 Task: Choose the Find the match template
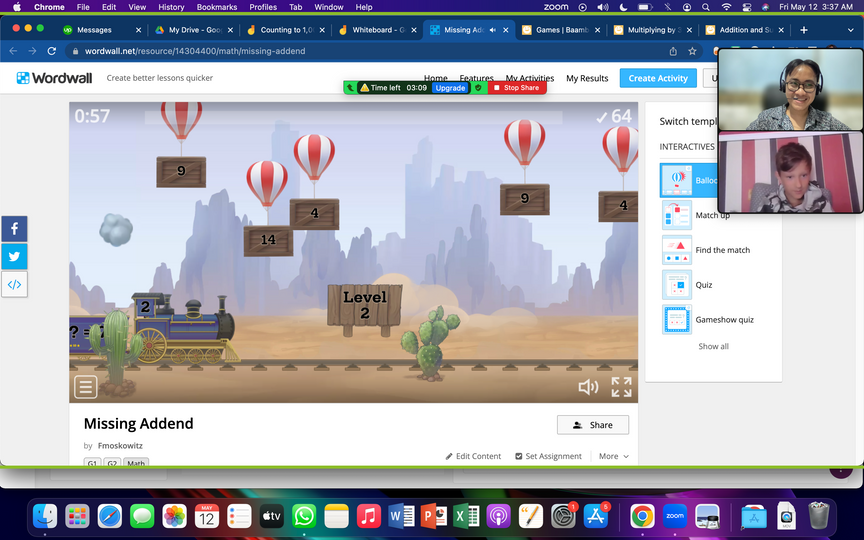(x=722, y=250)
